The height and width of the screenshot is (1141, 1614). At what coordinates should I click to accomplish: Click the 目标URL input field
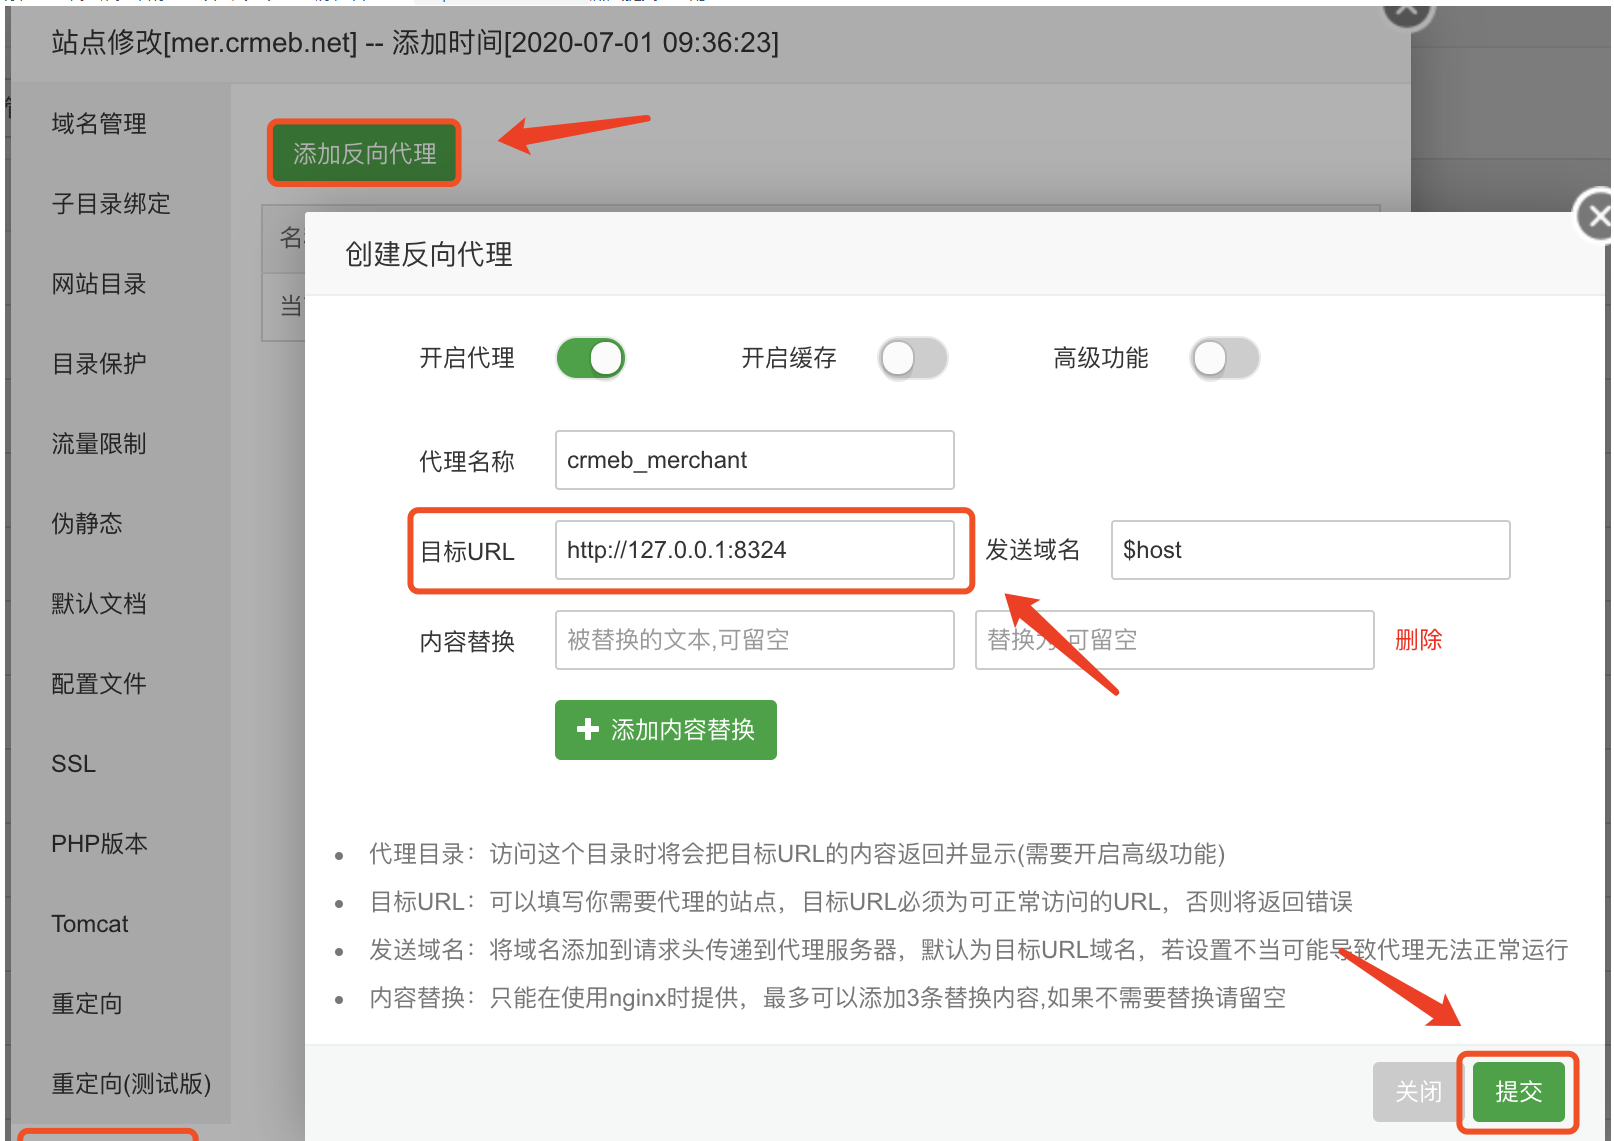[x=754, y=550]
